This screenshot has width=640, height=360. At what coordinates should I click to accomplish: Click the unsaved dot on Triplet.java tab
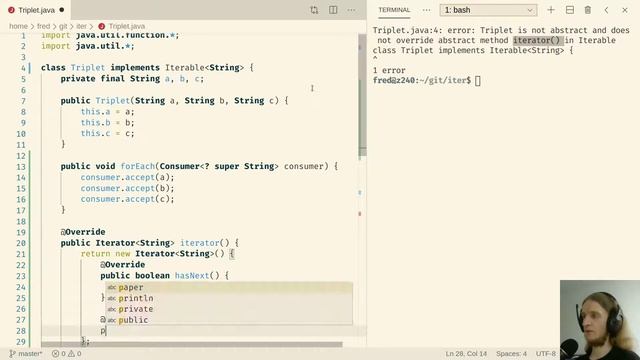point(62,10)
